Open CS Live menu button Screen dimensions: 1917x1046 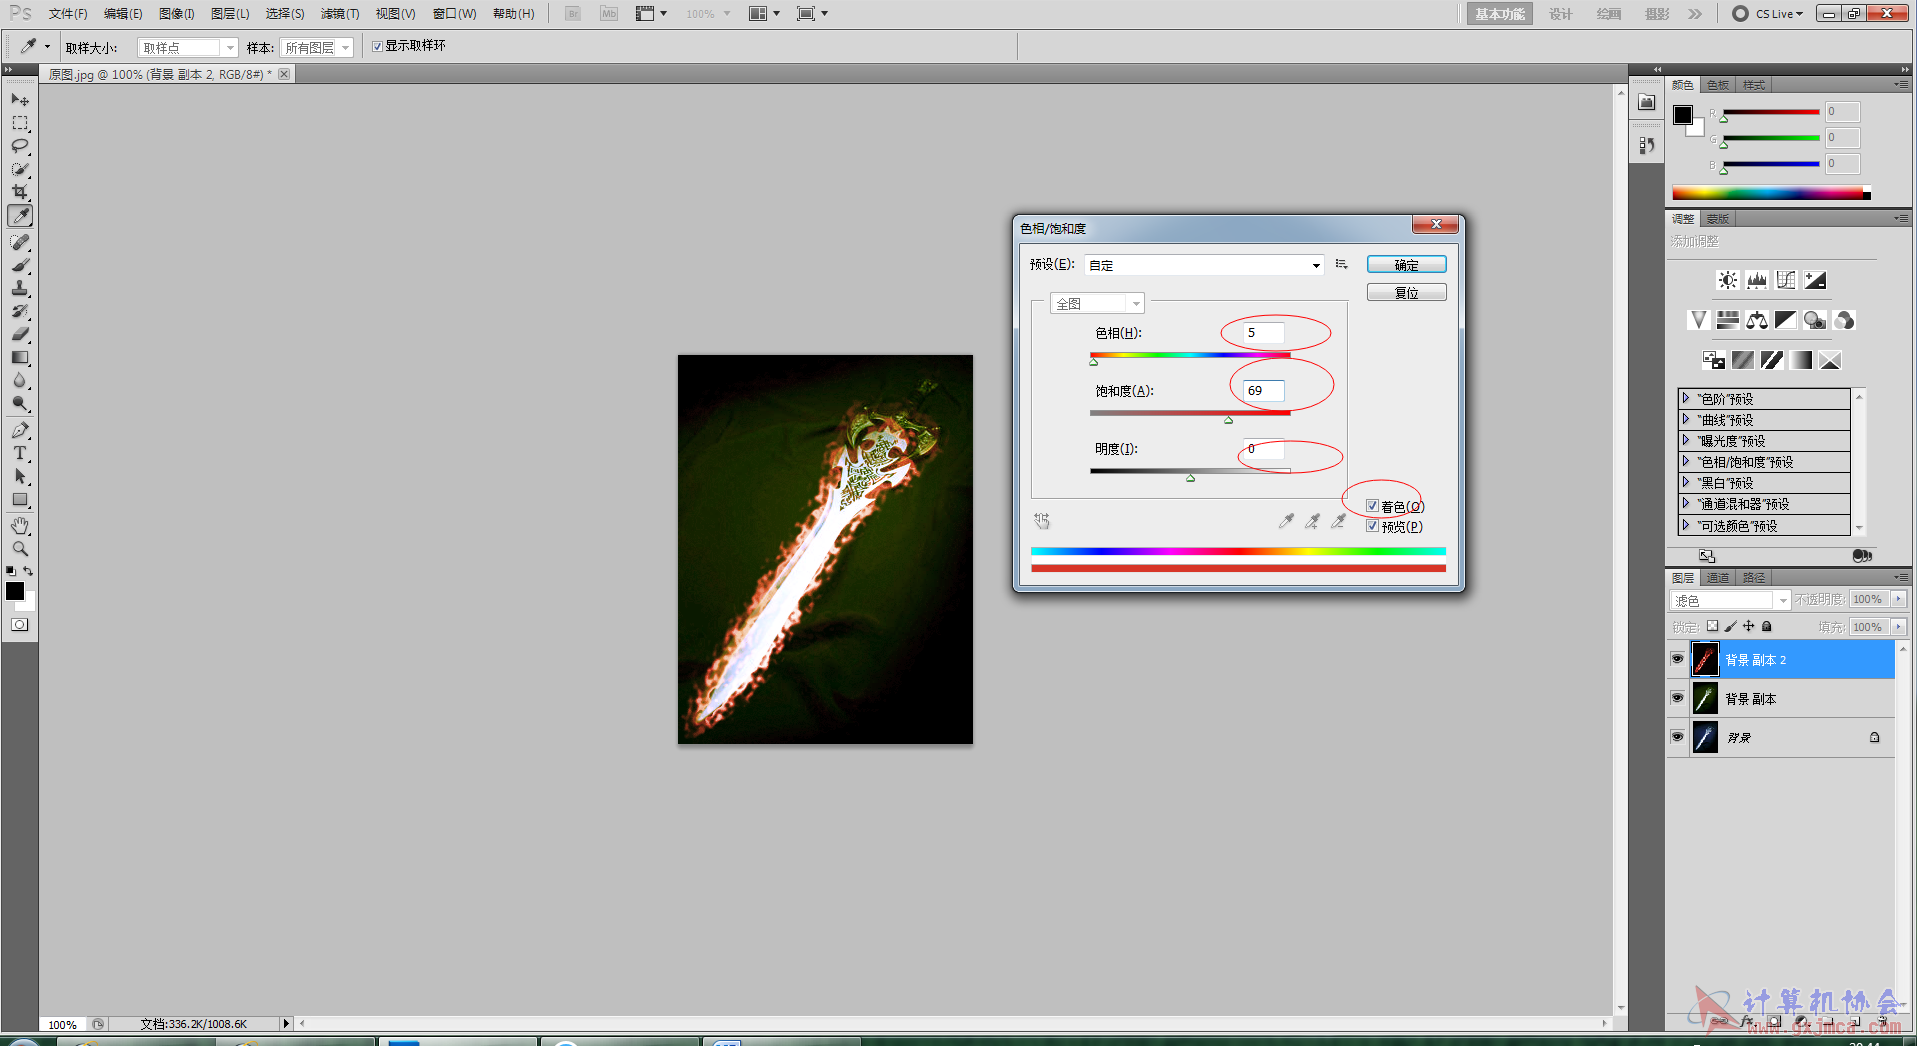point(1768,14)
